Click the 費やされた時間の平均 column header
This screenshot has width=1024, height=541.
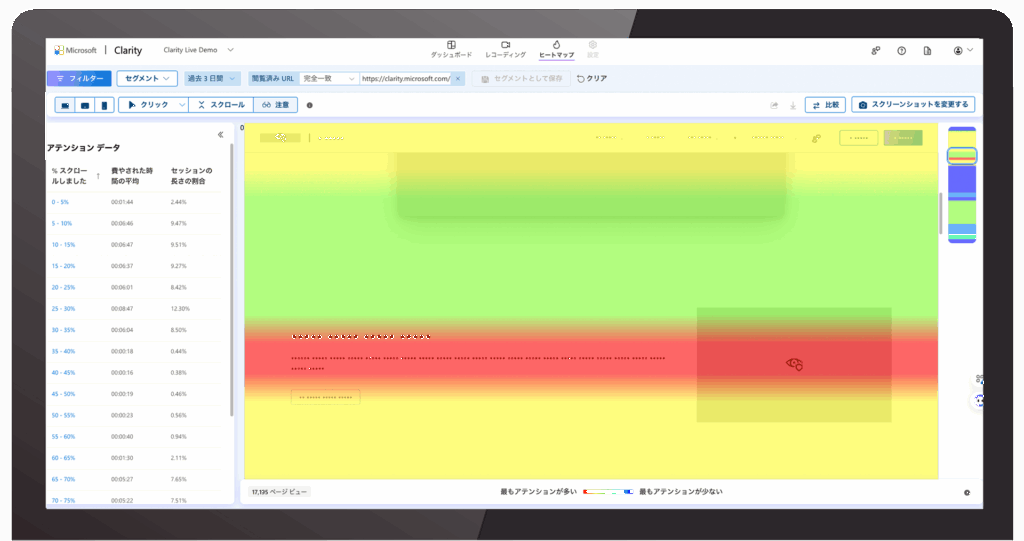[132, 176]
